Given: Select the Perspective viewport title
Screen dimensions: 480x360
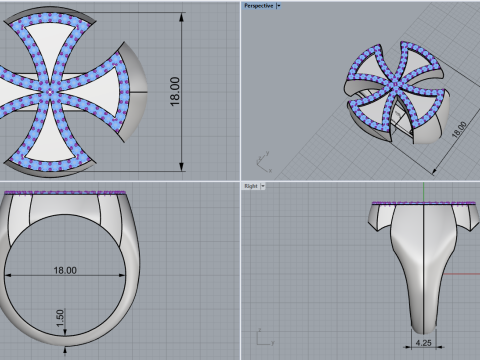Looking at the screenshot, I should 259,6.
